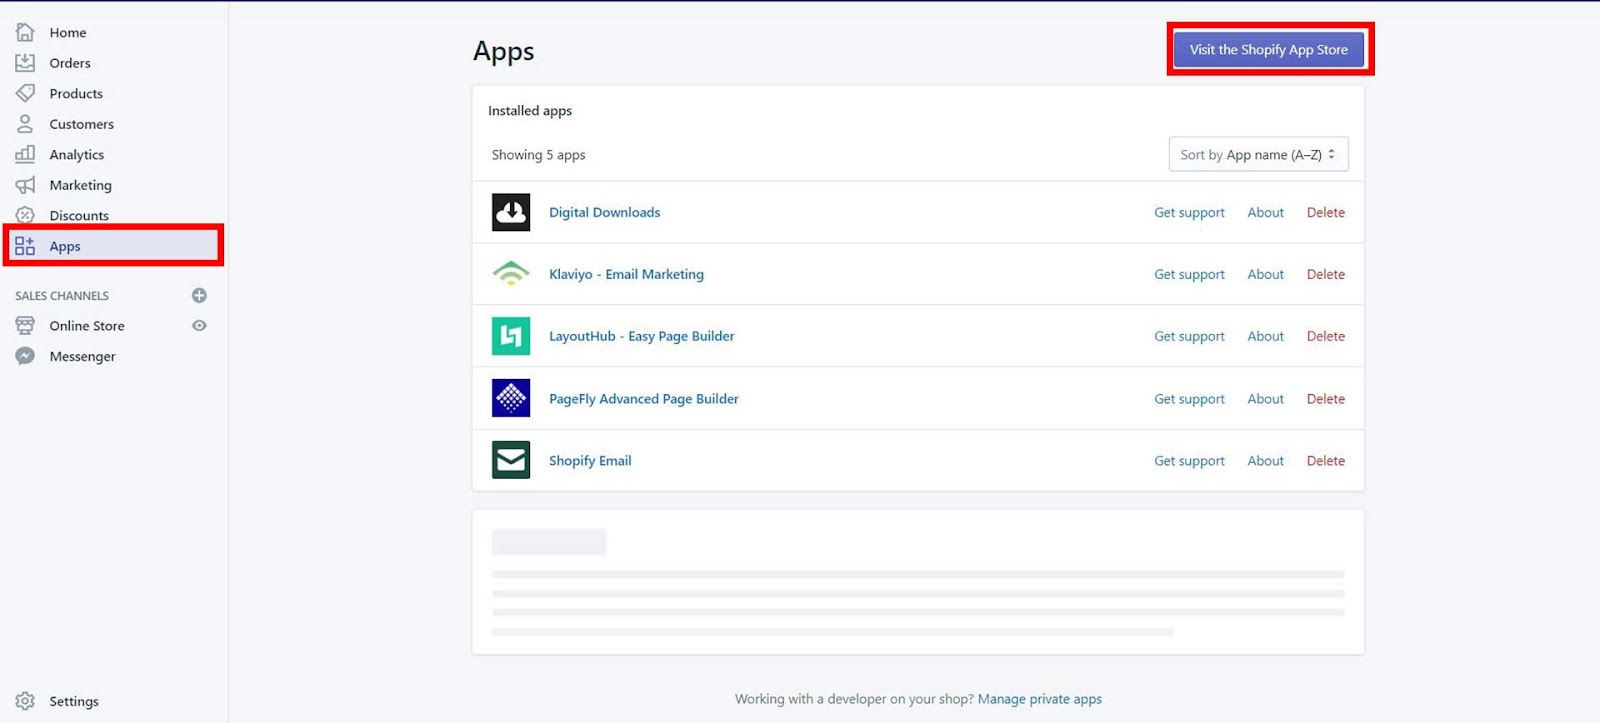Image resolution: width=1600 pixels, height=723 pixels.
Task: Click the "Installed apps" heading
Action: click(530, 110)
